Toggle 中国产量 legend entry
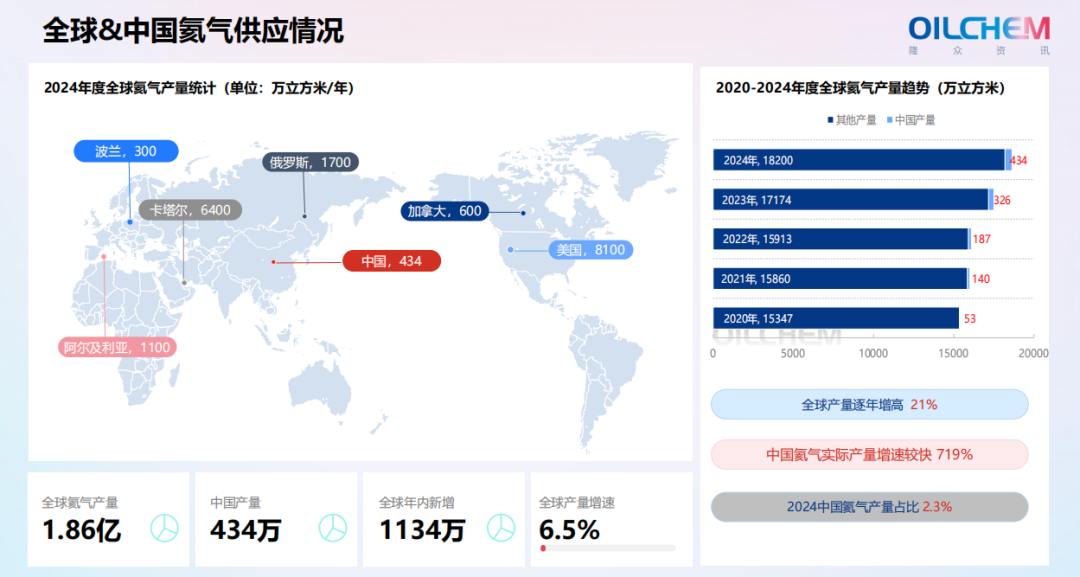1080x577 pixels. [911, 120]
